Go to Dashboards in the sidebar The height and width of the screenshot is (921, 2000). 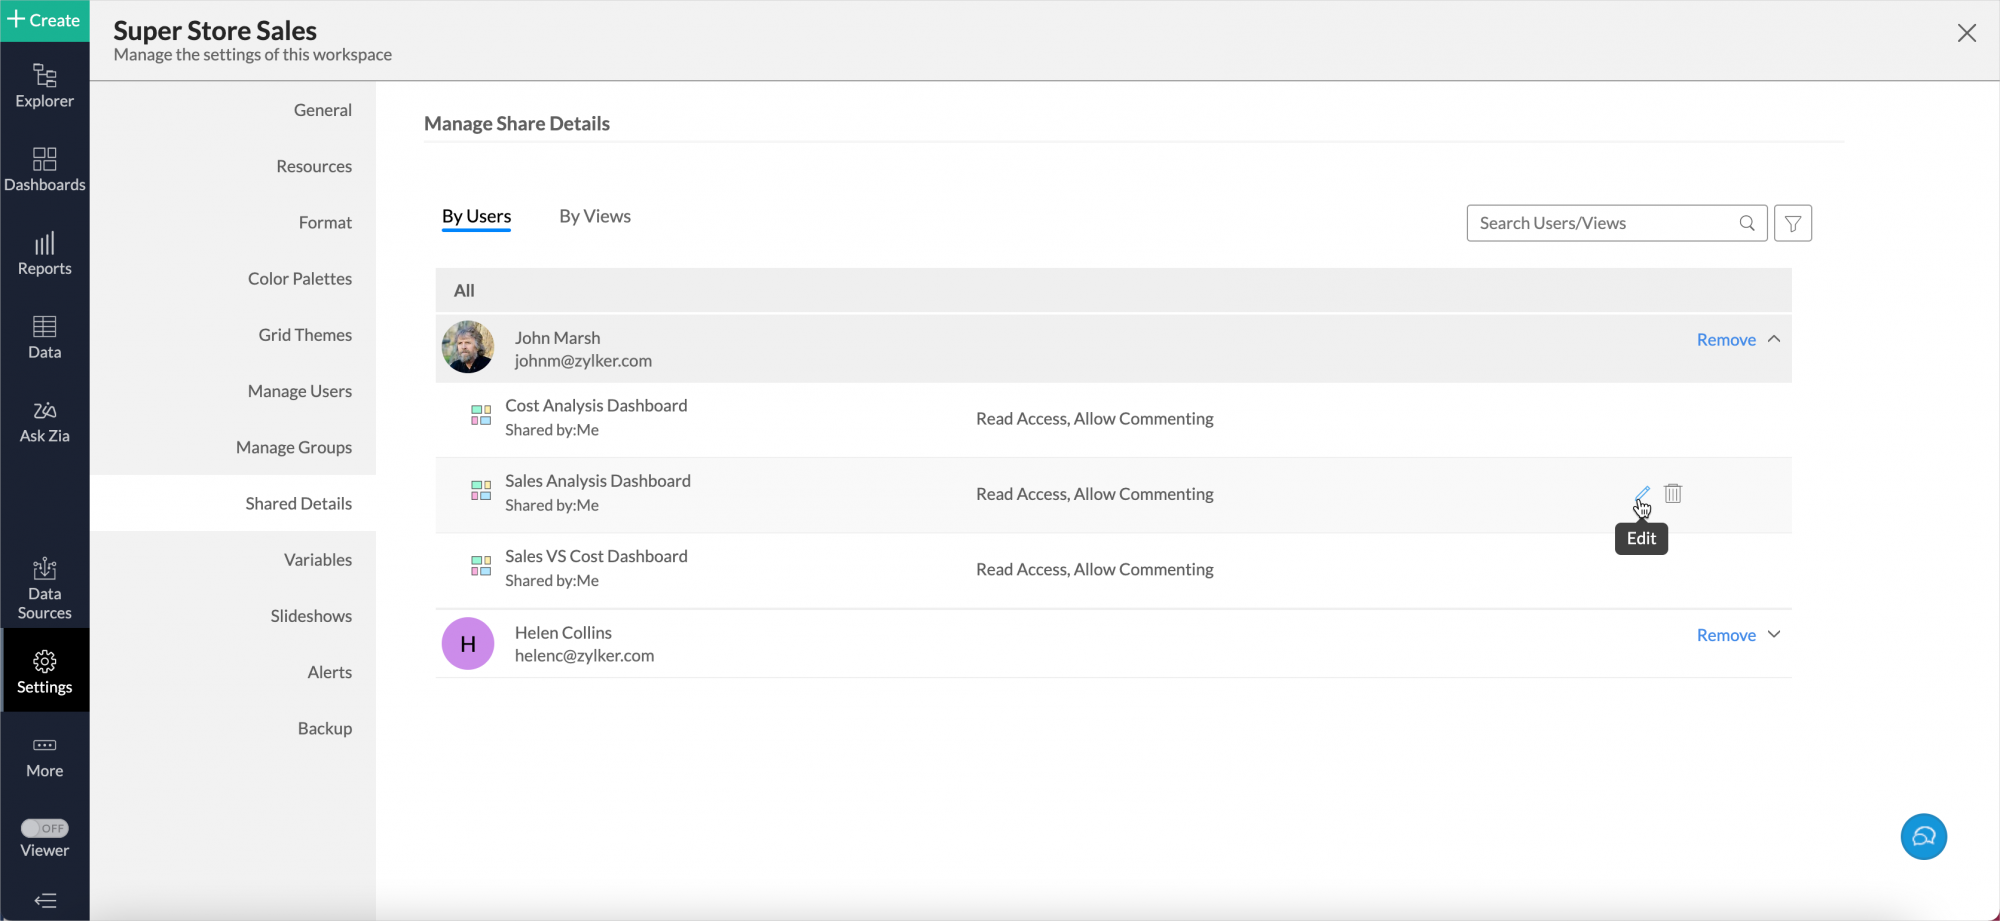(44, 169)
